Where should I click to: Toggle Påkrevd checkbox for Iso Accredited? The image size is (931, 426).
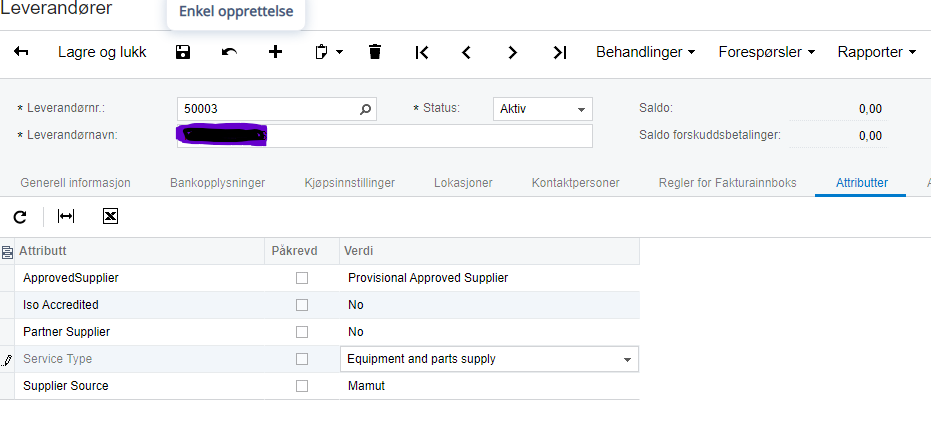pyautogui.click(x=302, y=305)
